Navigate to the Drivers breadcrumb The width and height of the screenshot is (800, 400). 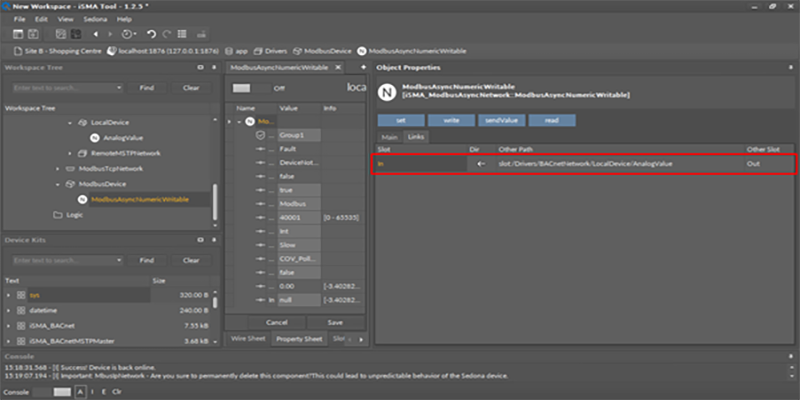click(x=270, y=51)
